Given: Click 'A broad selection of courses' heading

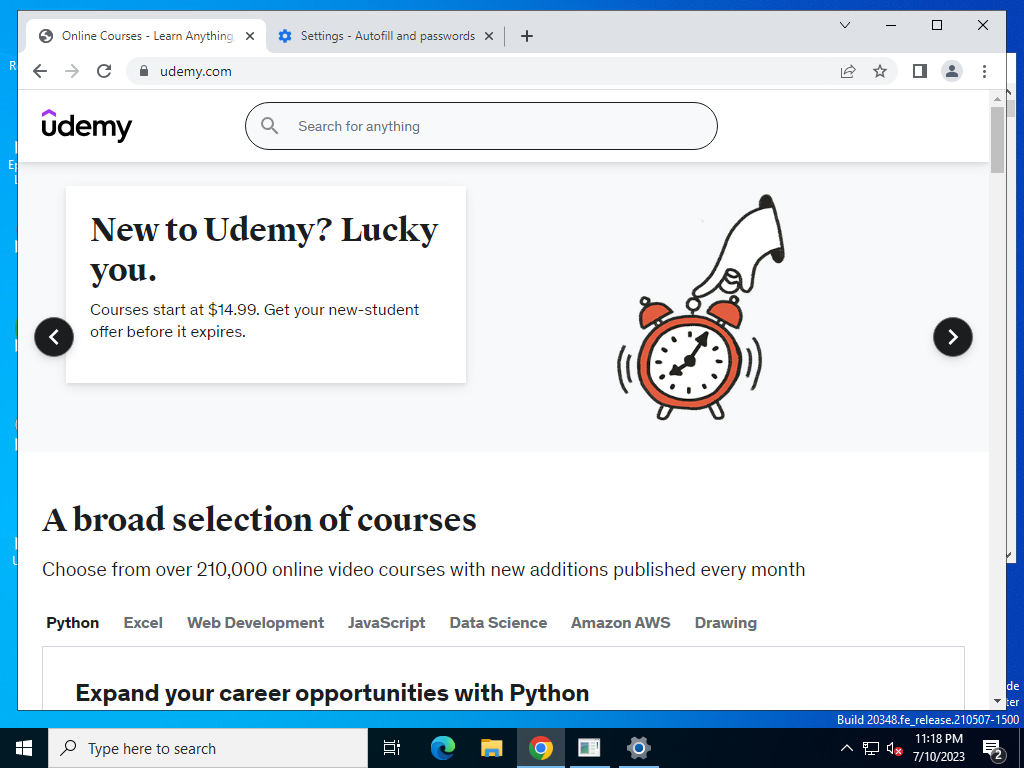Looking at the screenshot, I should pos(259,520).
